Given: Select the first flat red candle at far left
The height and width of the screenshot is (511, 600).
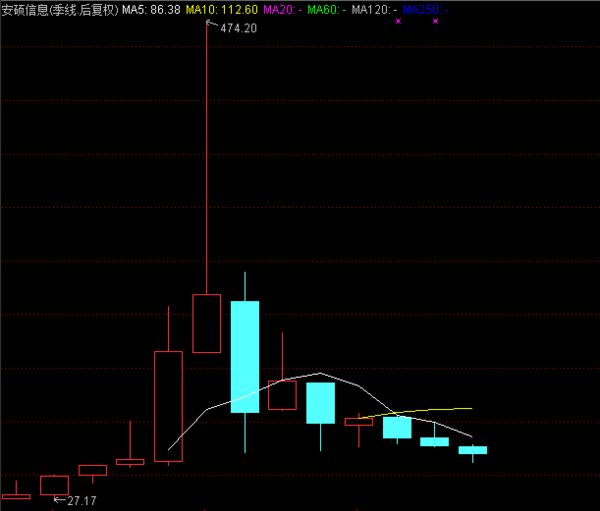Looking at the screenshot, I should [16, 496].
